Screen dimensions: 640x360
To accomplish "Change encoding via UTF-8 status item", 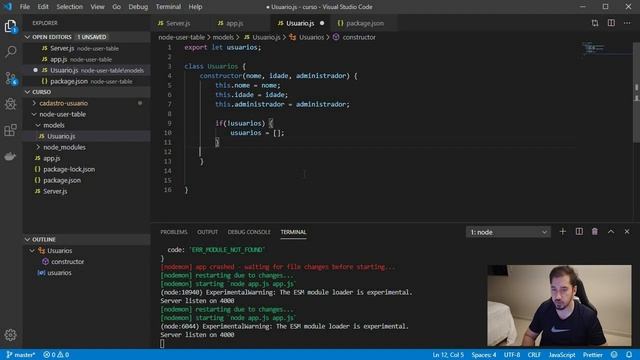I will point(512,355).
